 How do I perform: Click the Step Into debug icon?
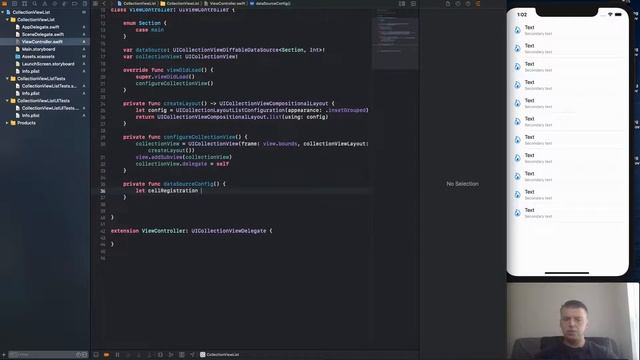pos(138,355)
